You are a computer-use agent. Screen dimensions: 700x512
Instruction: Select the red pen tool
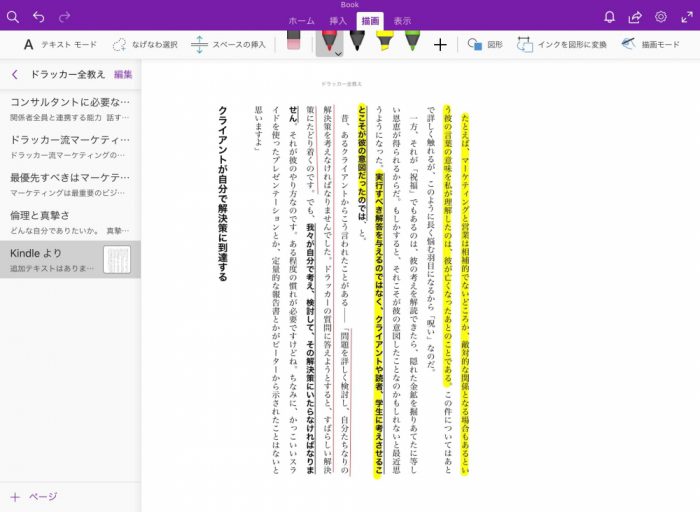click(329, 41)
